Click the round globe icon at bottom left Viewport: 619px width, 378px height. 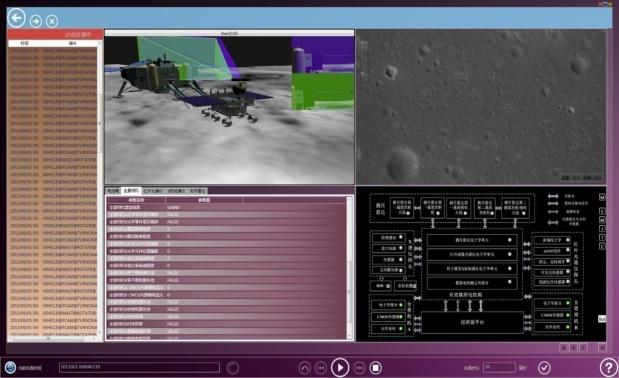[10, 367]
